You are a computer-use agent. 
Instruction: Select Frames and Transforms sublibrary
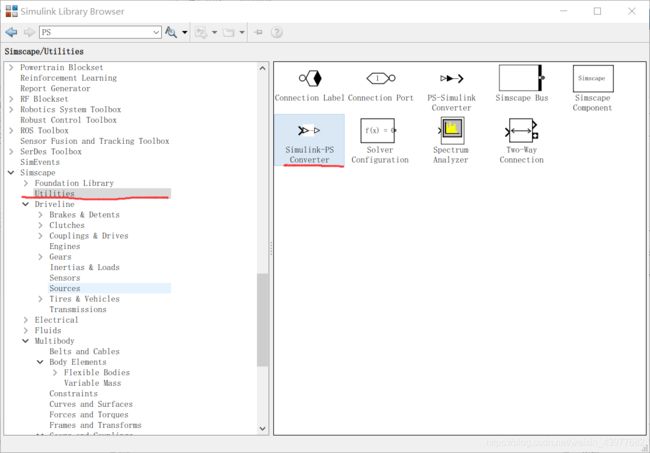(95, 425)
